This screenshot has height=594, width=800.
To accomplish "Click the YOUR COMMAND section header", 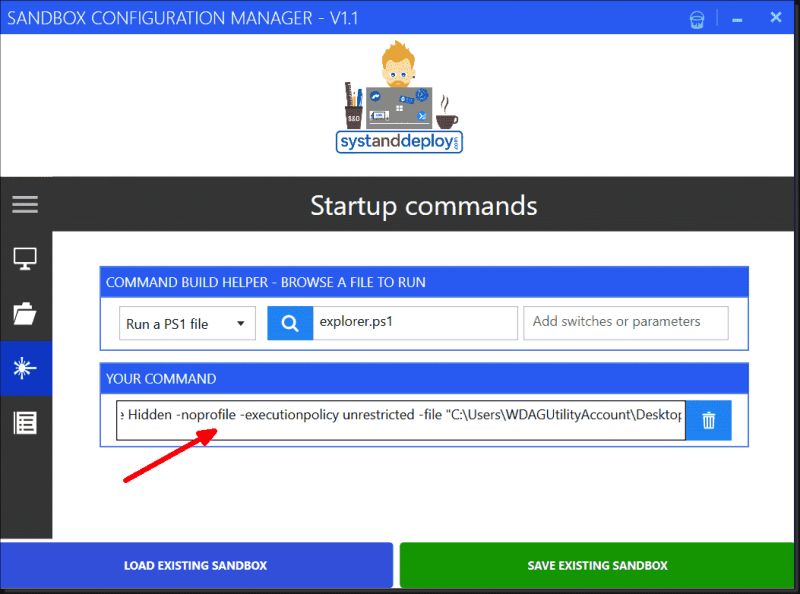I will tap(424, 378).
